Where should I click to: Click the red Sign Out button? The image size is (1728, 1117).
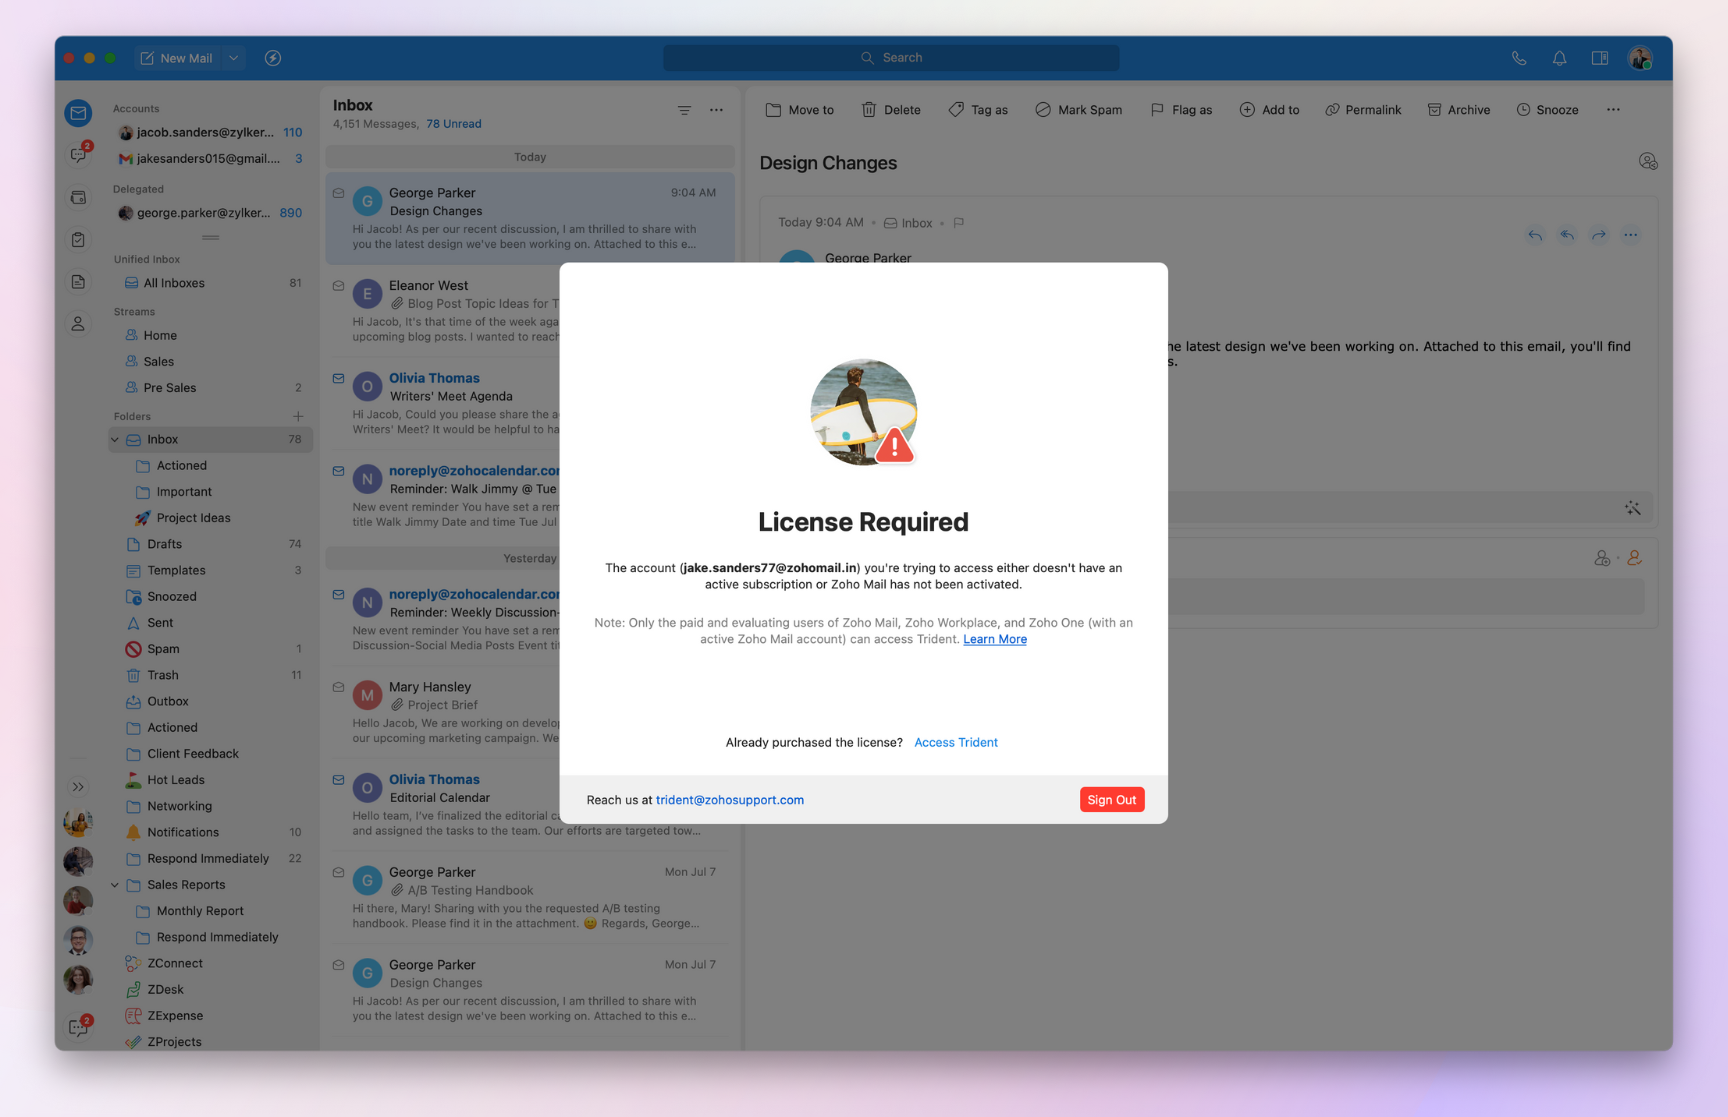[1112, 800]
